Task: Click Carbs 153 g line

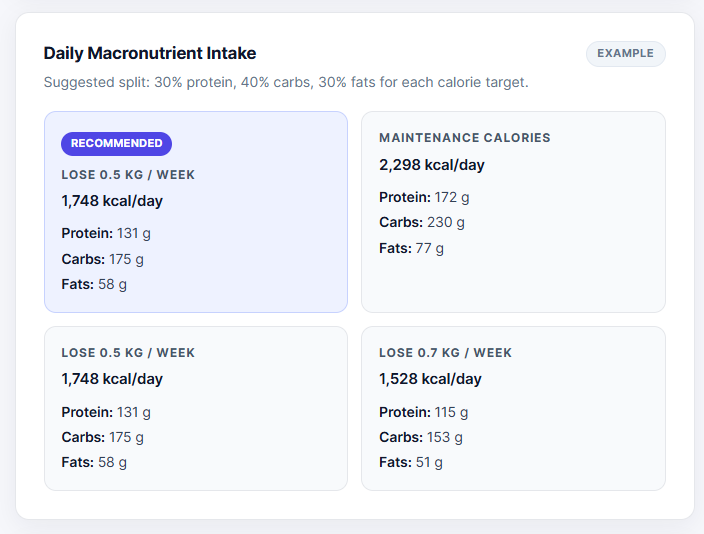Action: [421, 437]
